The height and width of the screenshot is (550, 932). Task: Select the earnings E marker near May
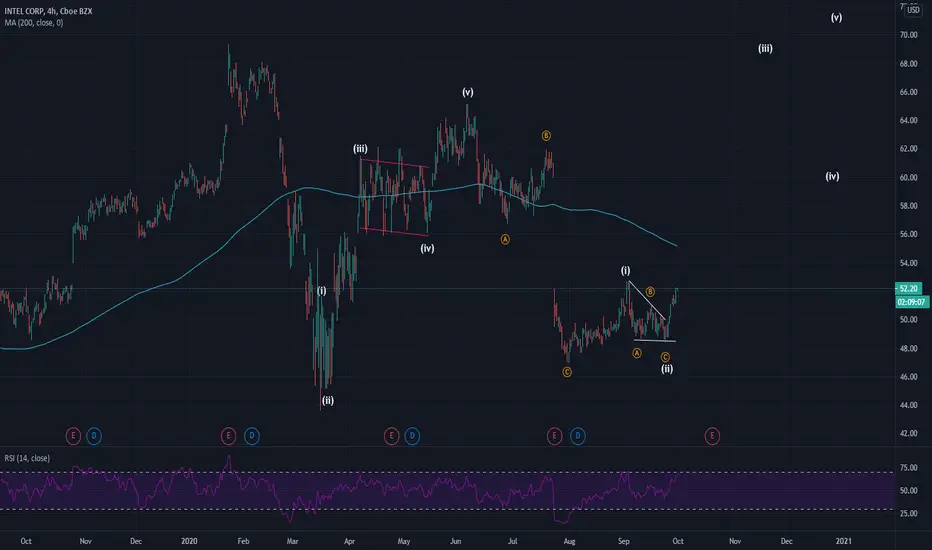pyautogui.click(x=391, y=436)
